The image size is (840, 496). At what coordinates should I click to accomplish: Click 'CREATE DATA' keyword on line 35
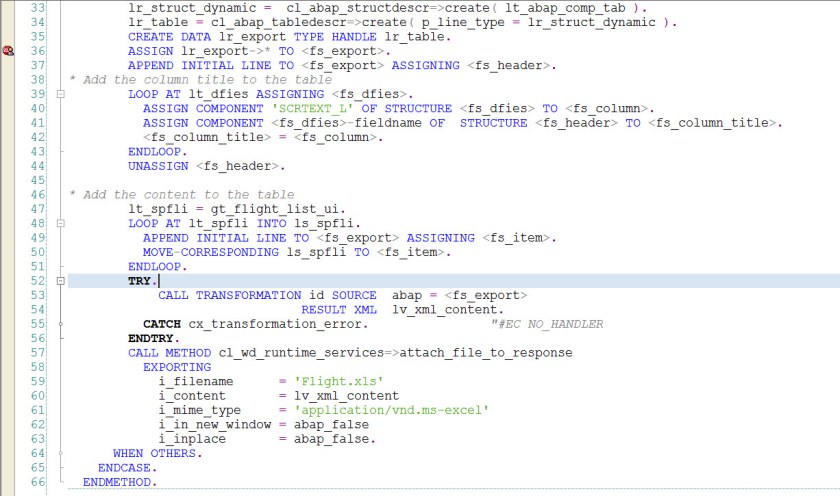pos(169,37)
